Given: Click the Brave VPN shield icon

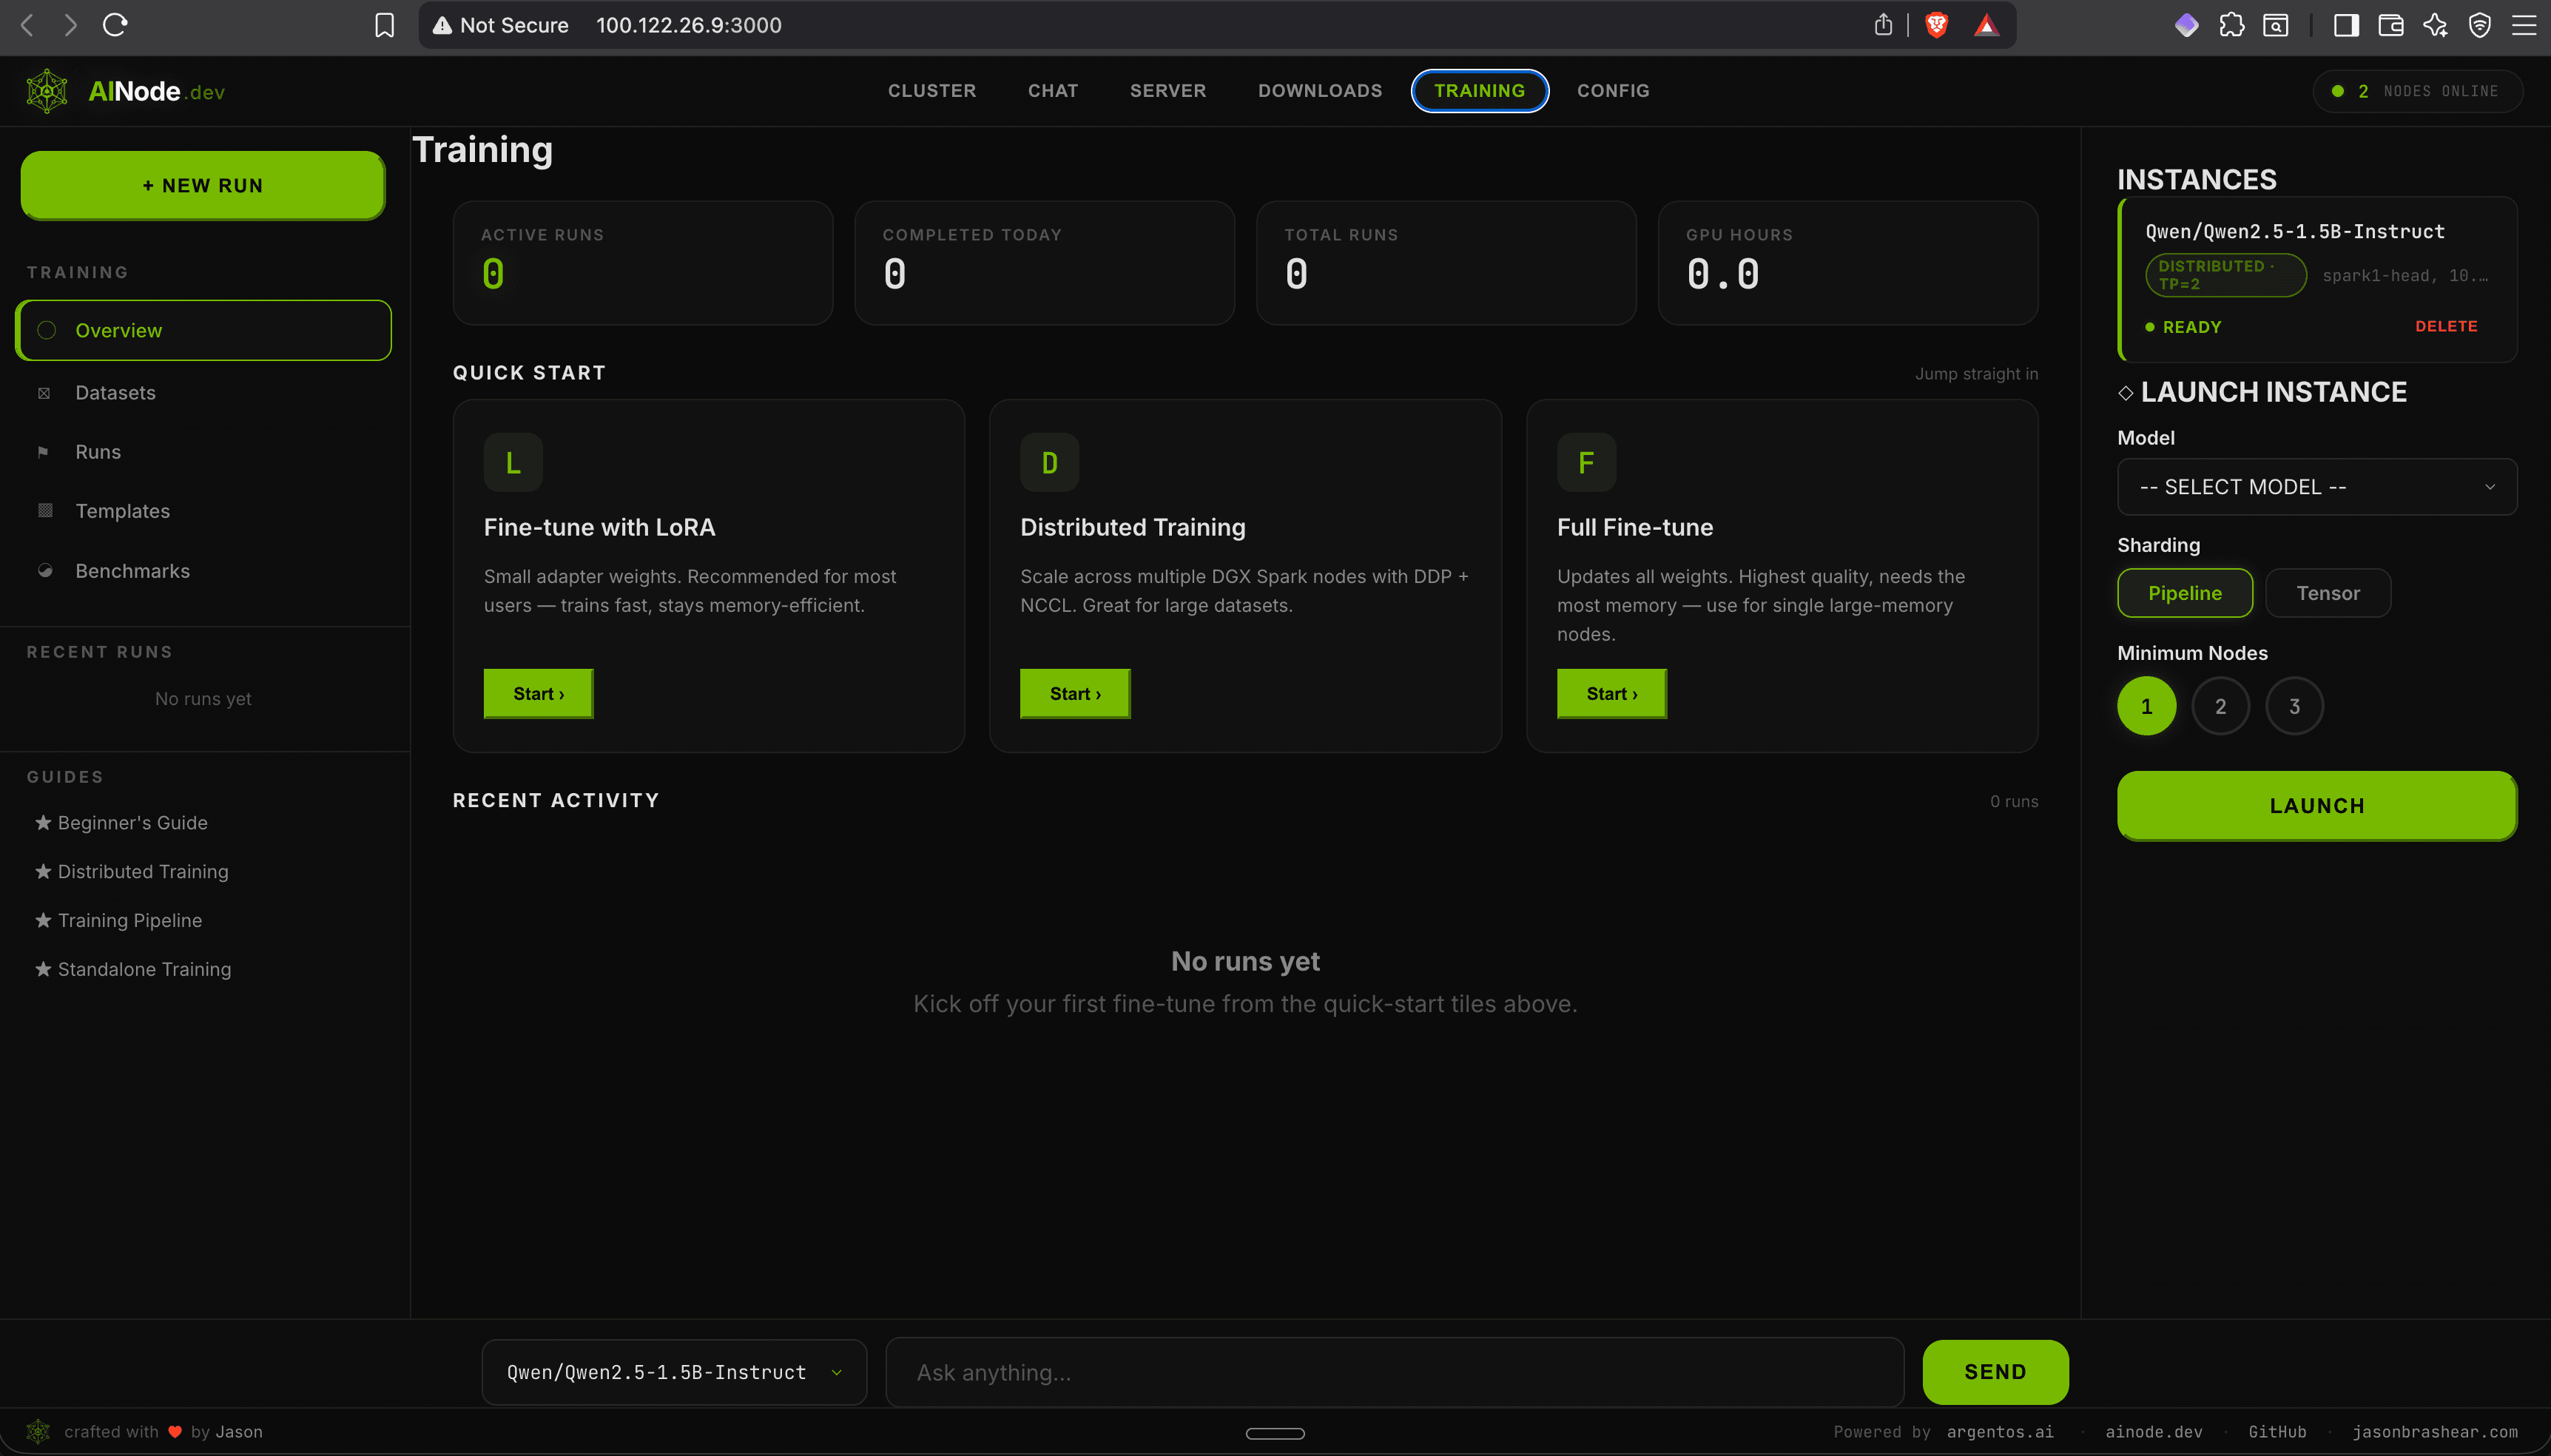Looking at the screenshot, I should [2480, 25].
